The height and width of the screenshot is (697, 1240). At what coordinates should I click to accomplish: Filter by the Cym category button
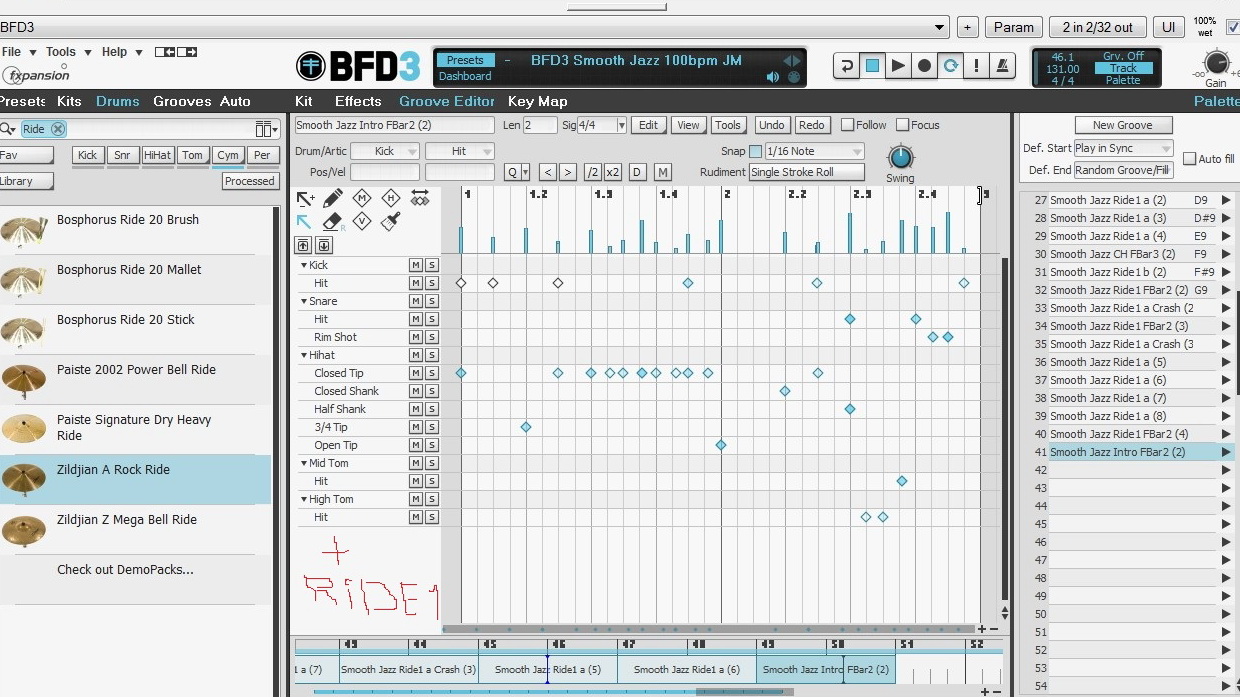pyautogui.click(x=228, y=155)
